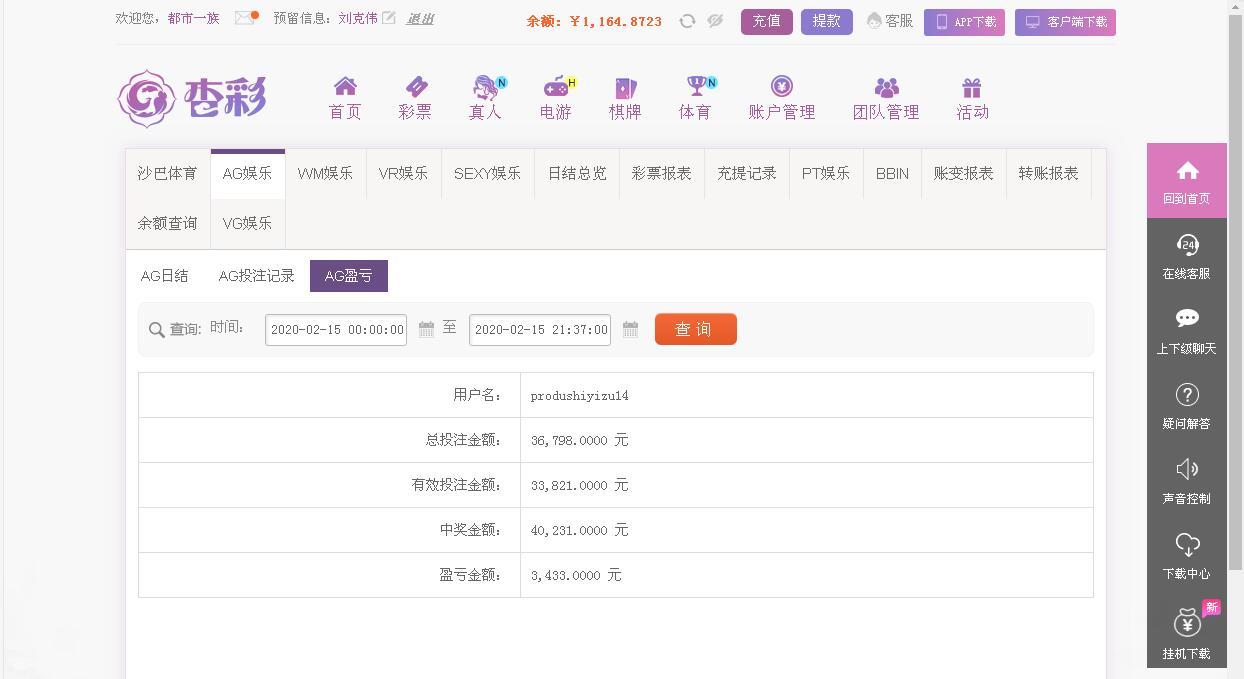1244x679 pixels.
Task: Click the end time input field
Action: click(x=540, y=329)
